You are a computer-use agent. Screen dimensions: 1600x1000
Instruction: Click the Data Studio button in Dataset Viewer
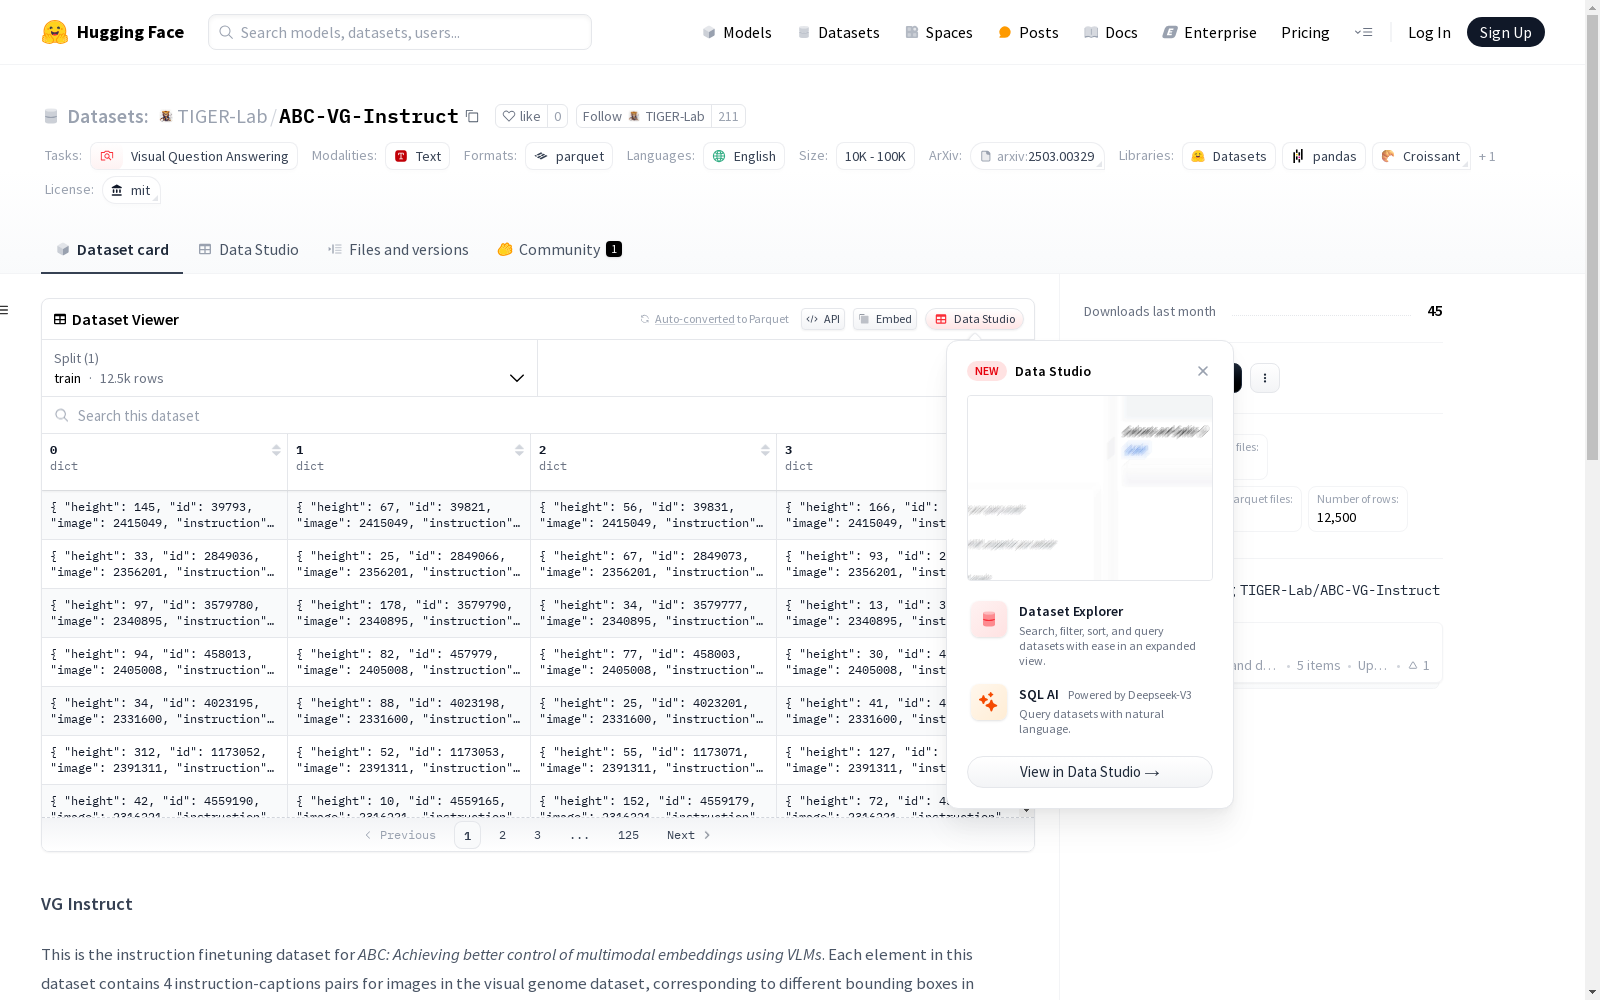pyautogui.click(x=975, y=319)
